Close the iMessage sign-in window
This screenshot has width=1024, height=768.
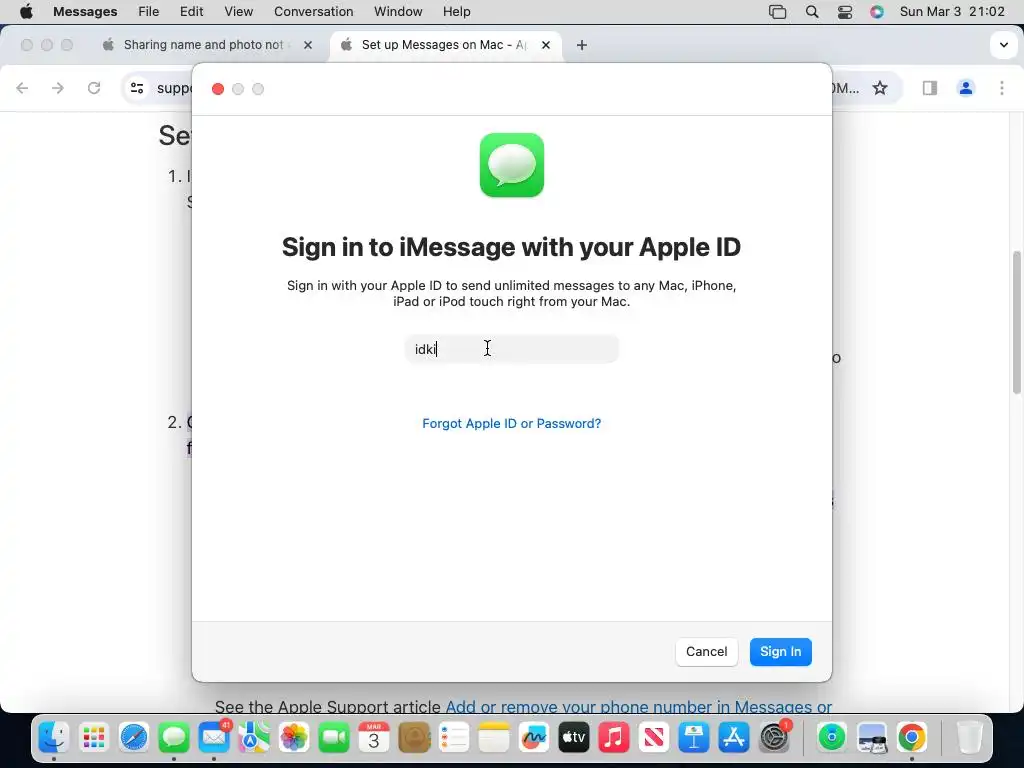pyautogui.click(x=218, y=89)
